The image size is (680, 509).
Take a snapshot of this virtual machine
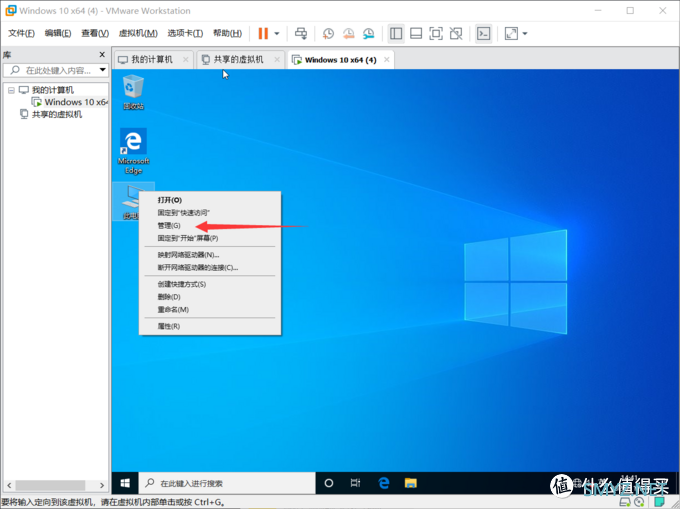pos(328,33)
